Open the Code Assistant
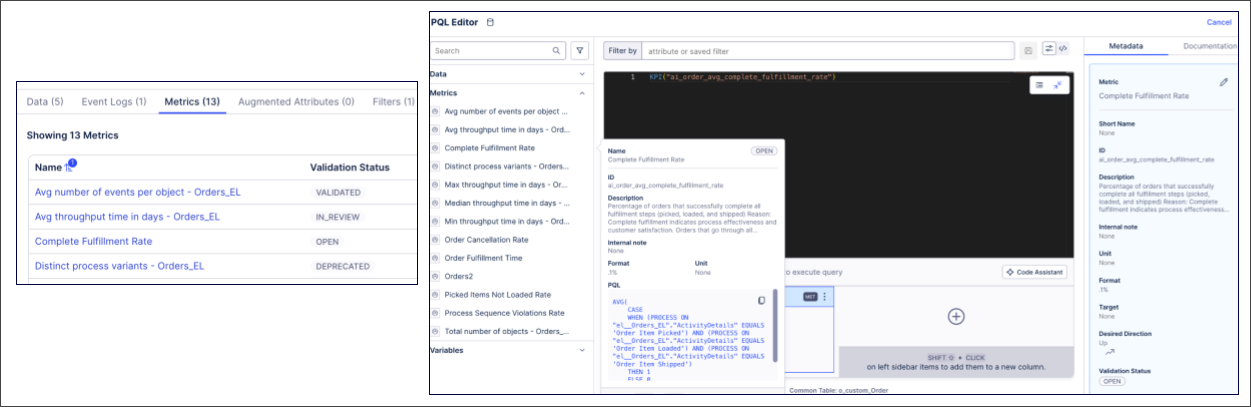Screen dimensions: 1251x407 coord(1035,272)
